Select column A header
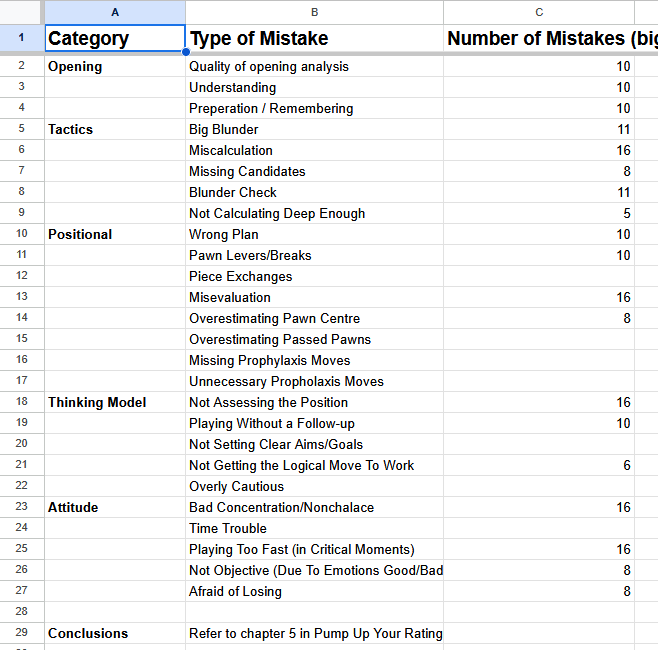 [x=115, y=12]
